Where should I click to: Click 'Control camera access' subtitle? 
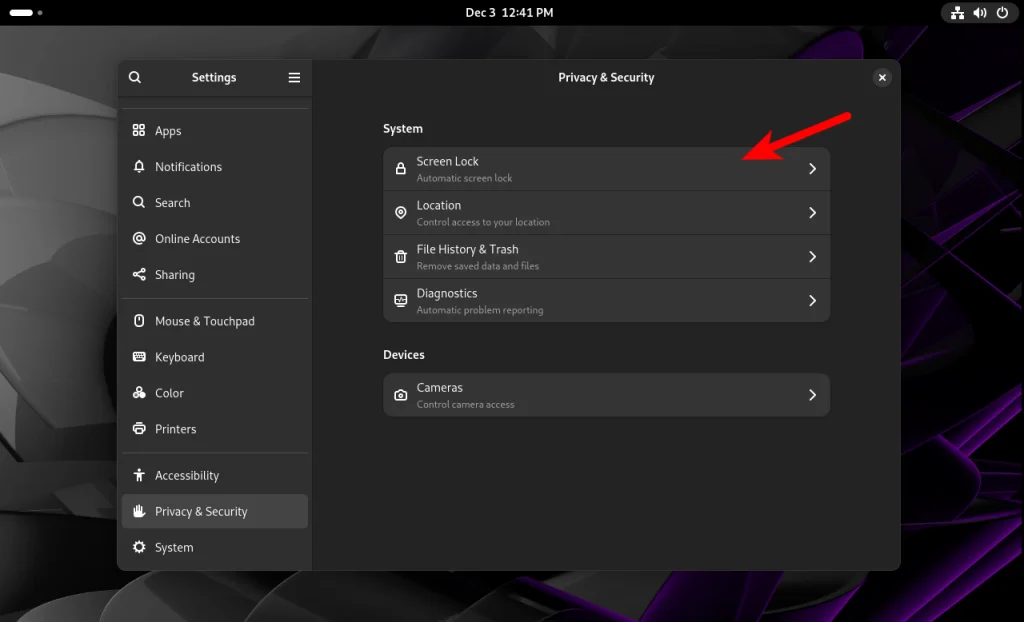pos(465,404)
